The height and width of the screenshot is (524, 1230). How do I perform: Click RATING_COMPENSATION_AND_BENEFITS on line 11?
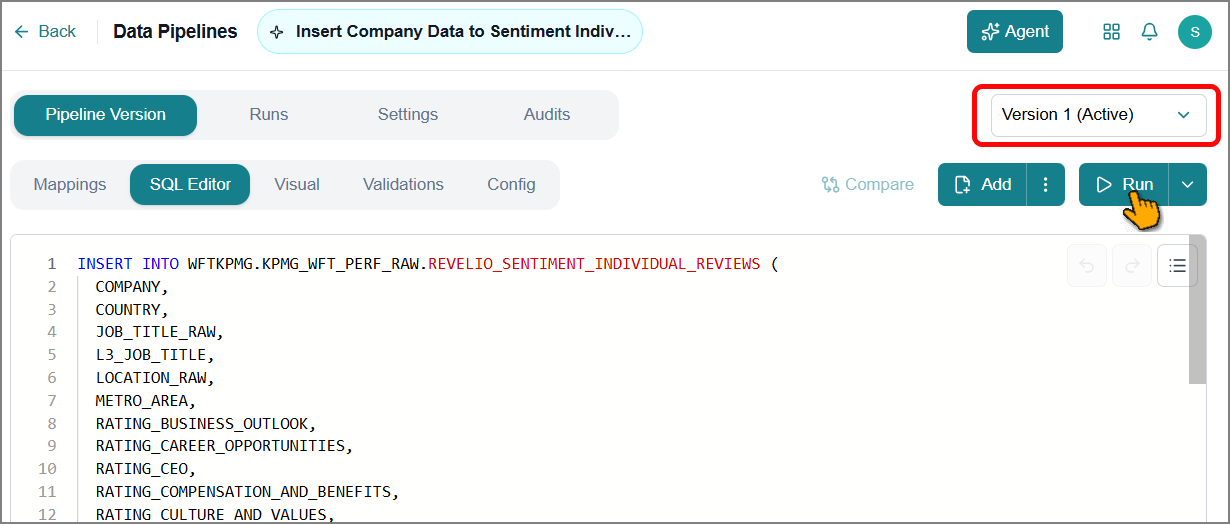click(x=244, y=492)
